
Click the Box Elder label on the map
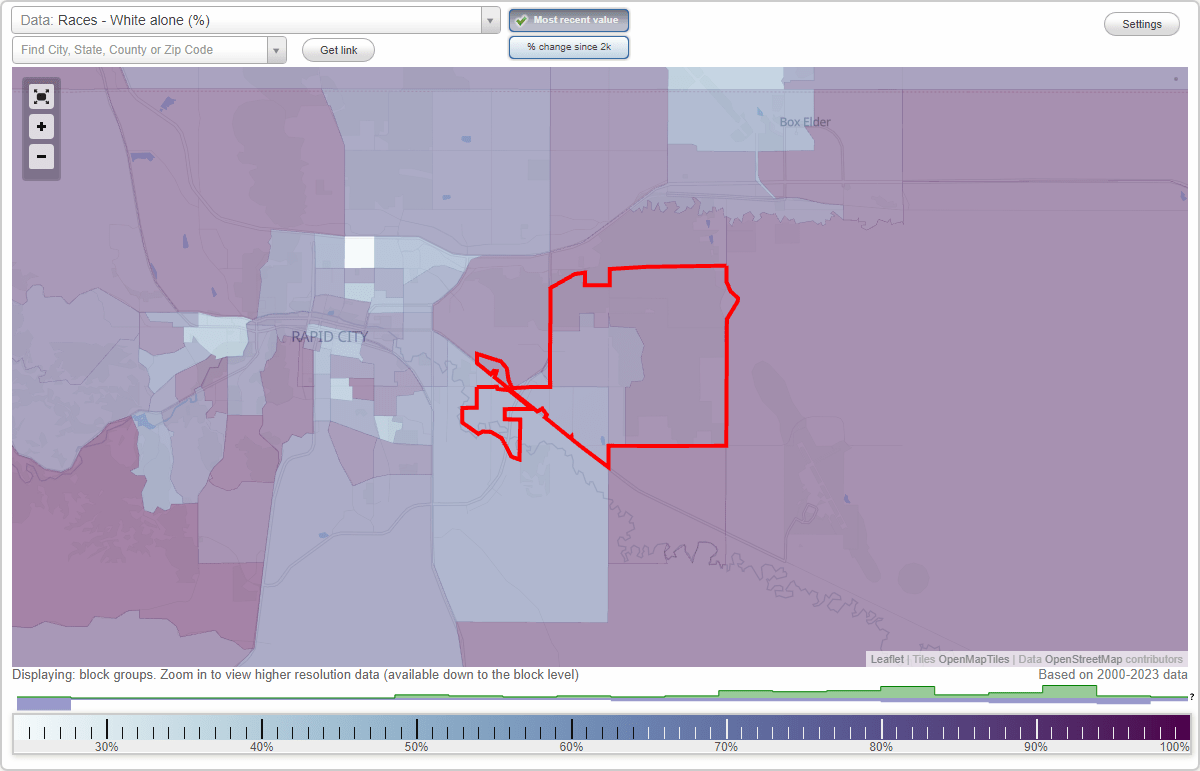pos(803,122)
